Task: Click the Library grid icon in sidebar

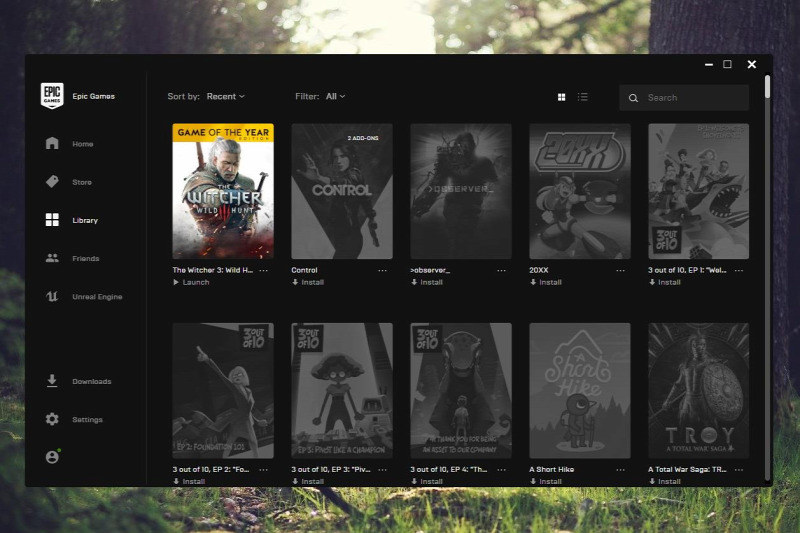Action: [x=52, y=220]
